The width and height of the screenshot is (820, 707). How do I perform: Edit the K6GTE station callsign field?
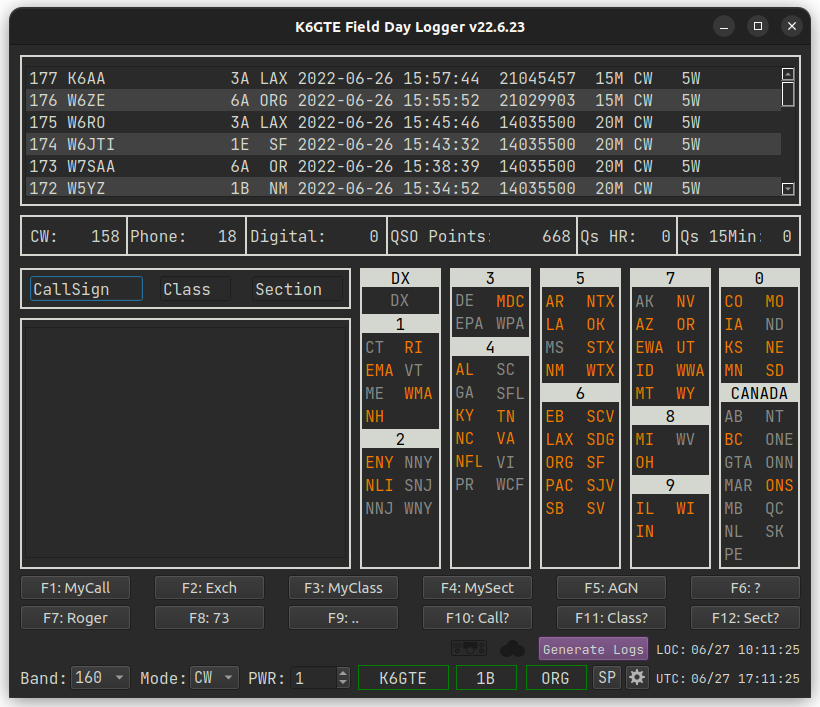click(x=403, y=678)
